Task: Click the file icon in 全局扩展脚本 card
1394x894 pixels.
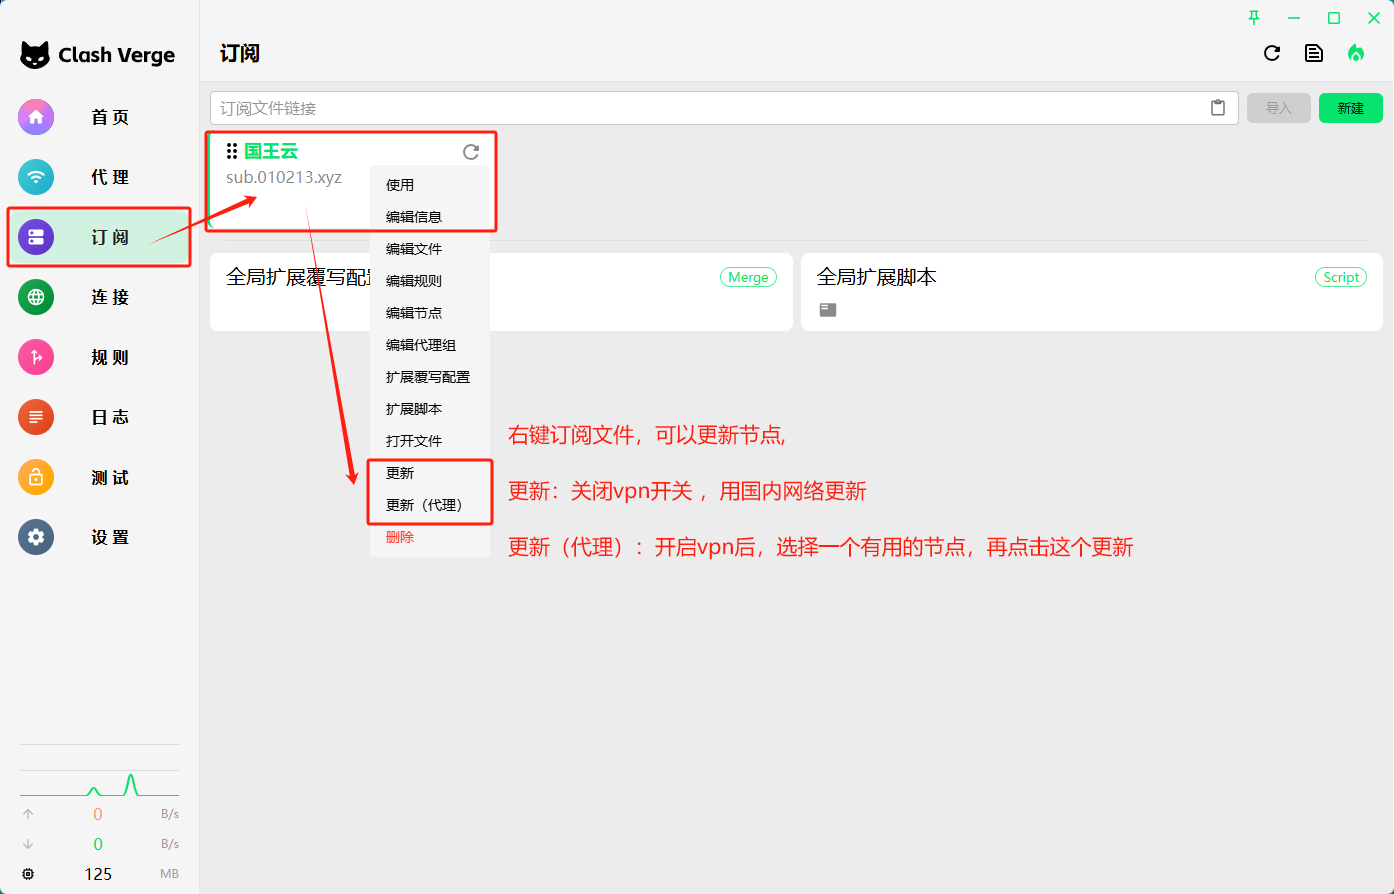Action: point(828,310)
